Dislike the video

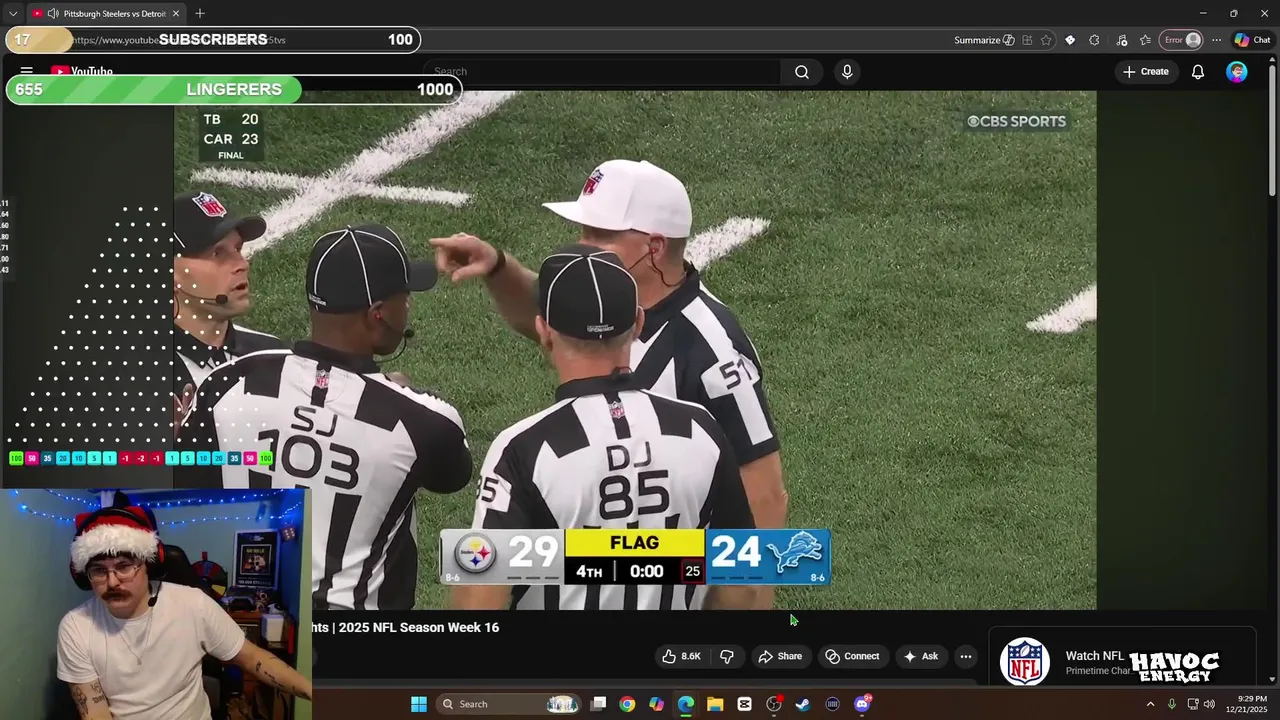point(727,656)
